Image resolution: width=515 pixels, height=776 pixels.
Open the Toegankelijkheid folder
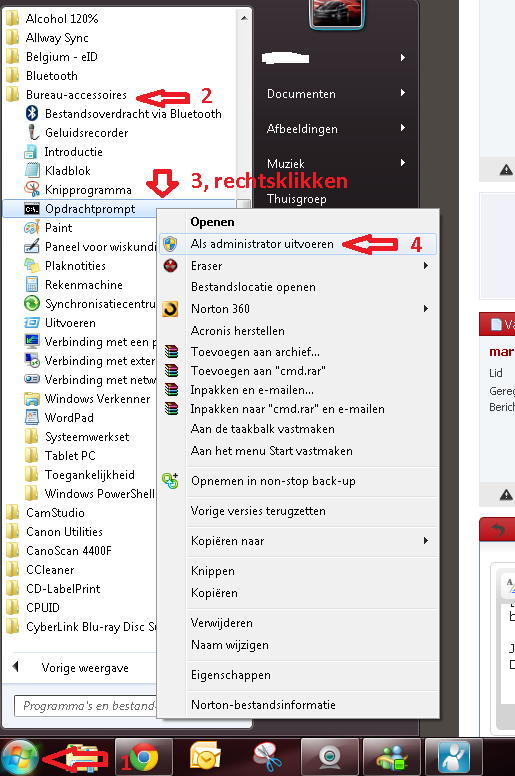coord(90,475)
